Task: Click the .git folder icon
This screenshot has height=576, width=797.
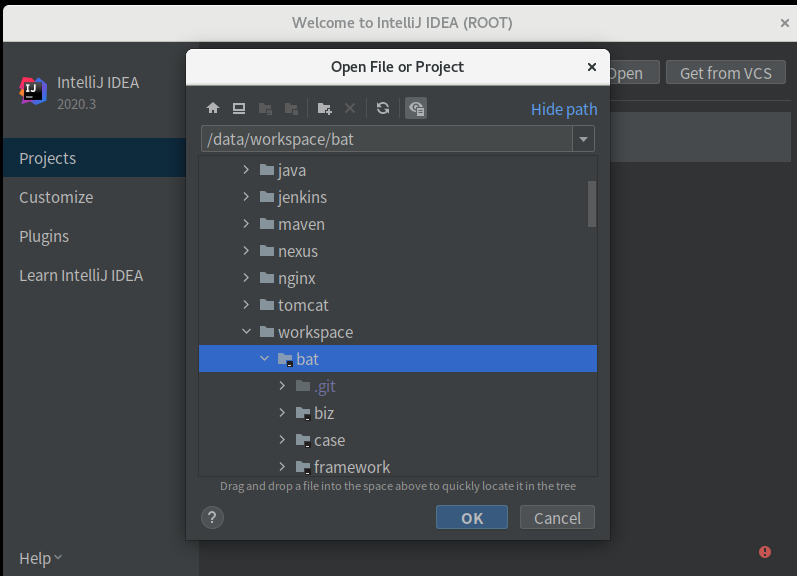Action: coord(303,386)
